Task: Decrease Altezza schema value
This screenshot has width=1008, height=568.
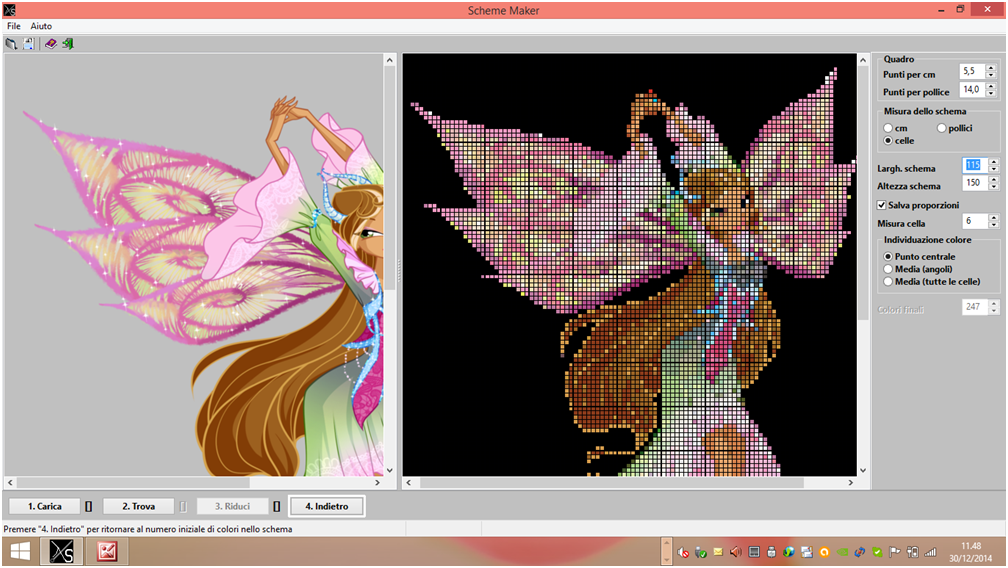Action: coord(994,187)
